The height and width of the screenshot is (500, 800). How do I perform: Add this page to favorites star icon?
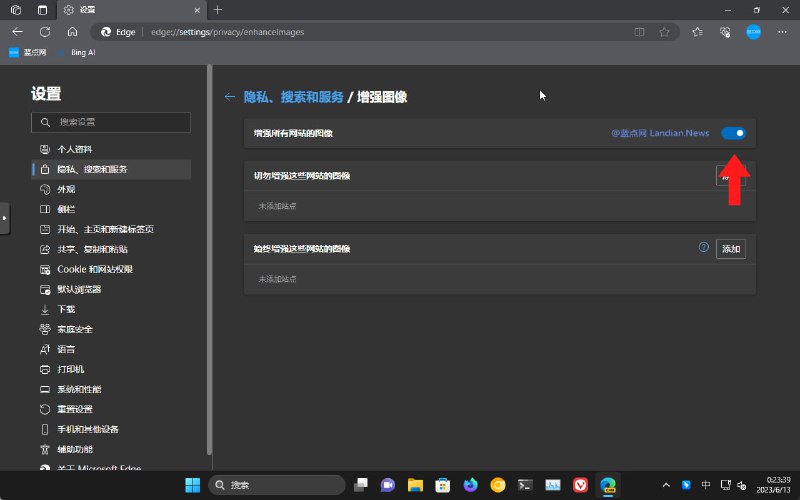tap(664, 32)
